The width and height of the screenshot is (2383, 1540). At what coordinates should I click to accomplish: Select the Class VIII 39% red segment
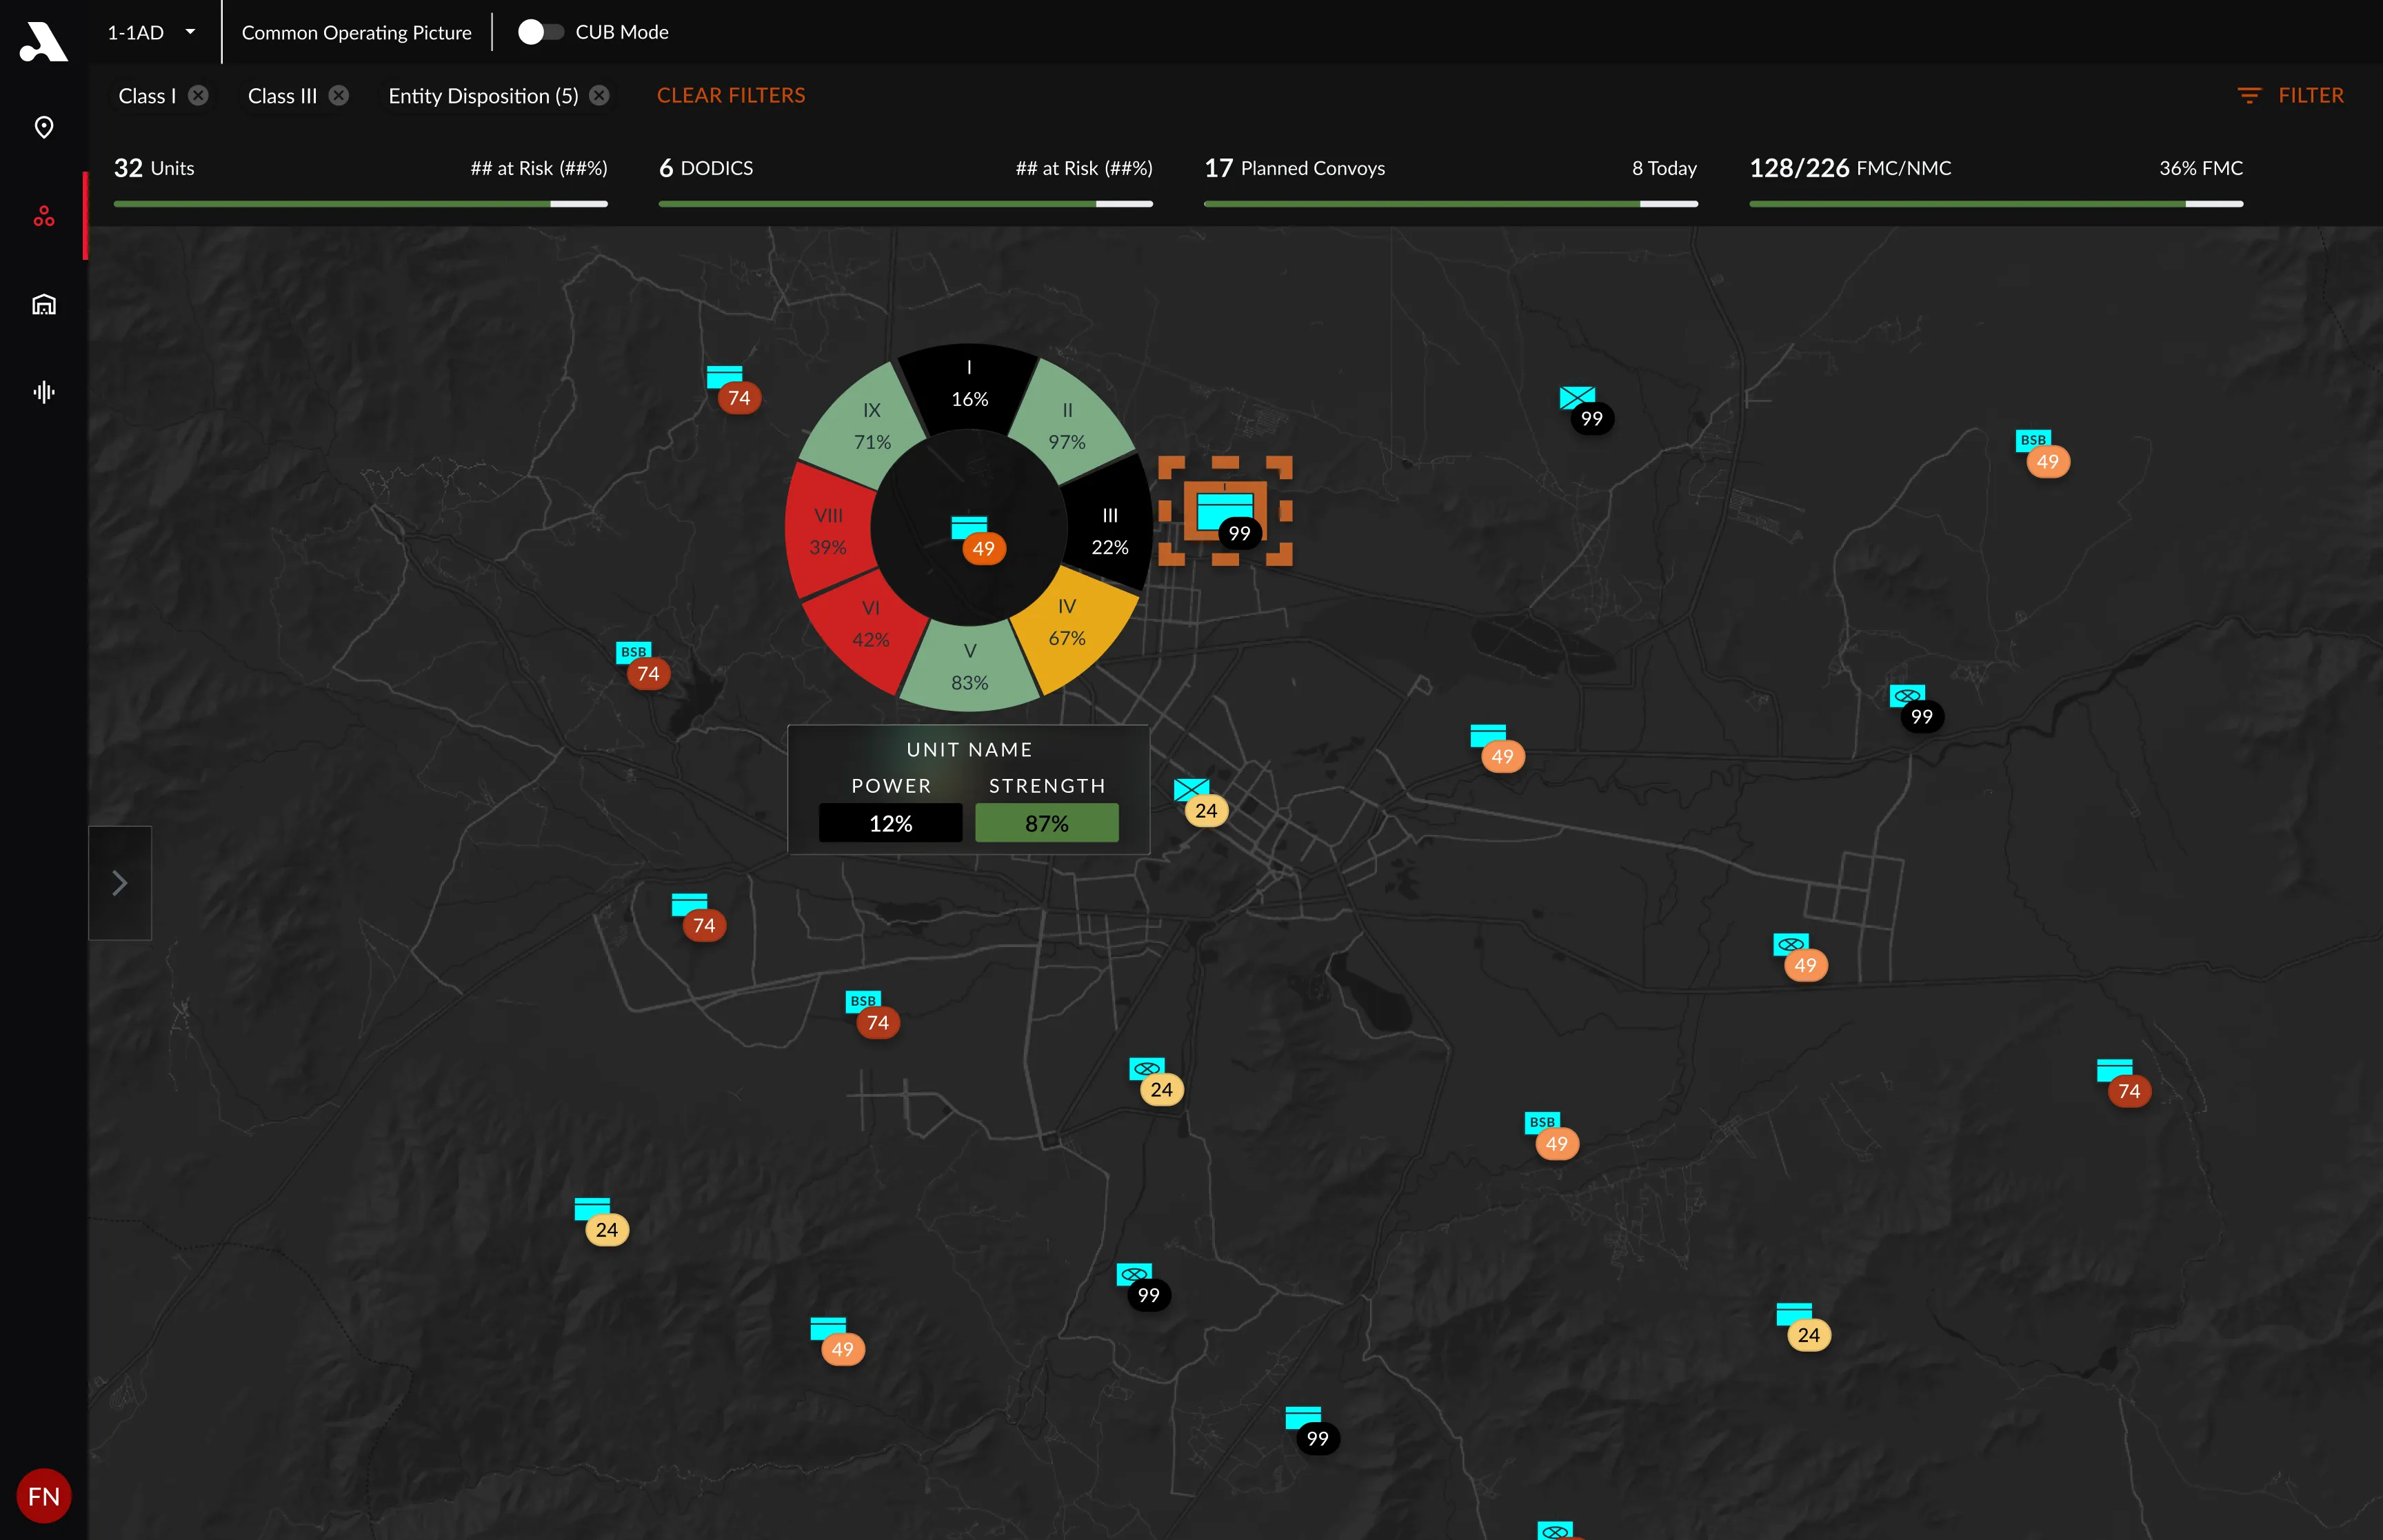click(829, 531)
